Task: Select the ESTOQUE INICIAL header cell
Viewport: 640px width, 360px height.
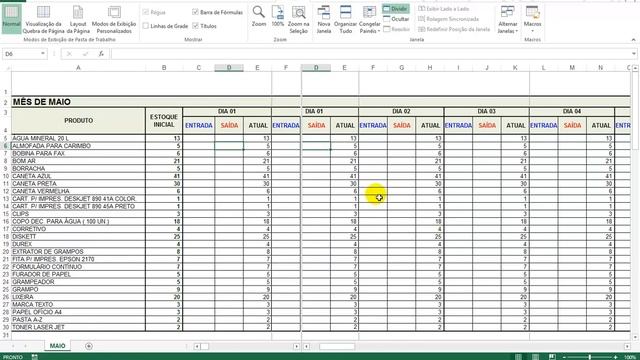Action: coord(164,121)
